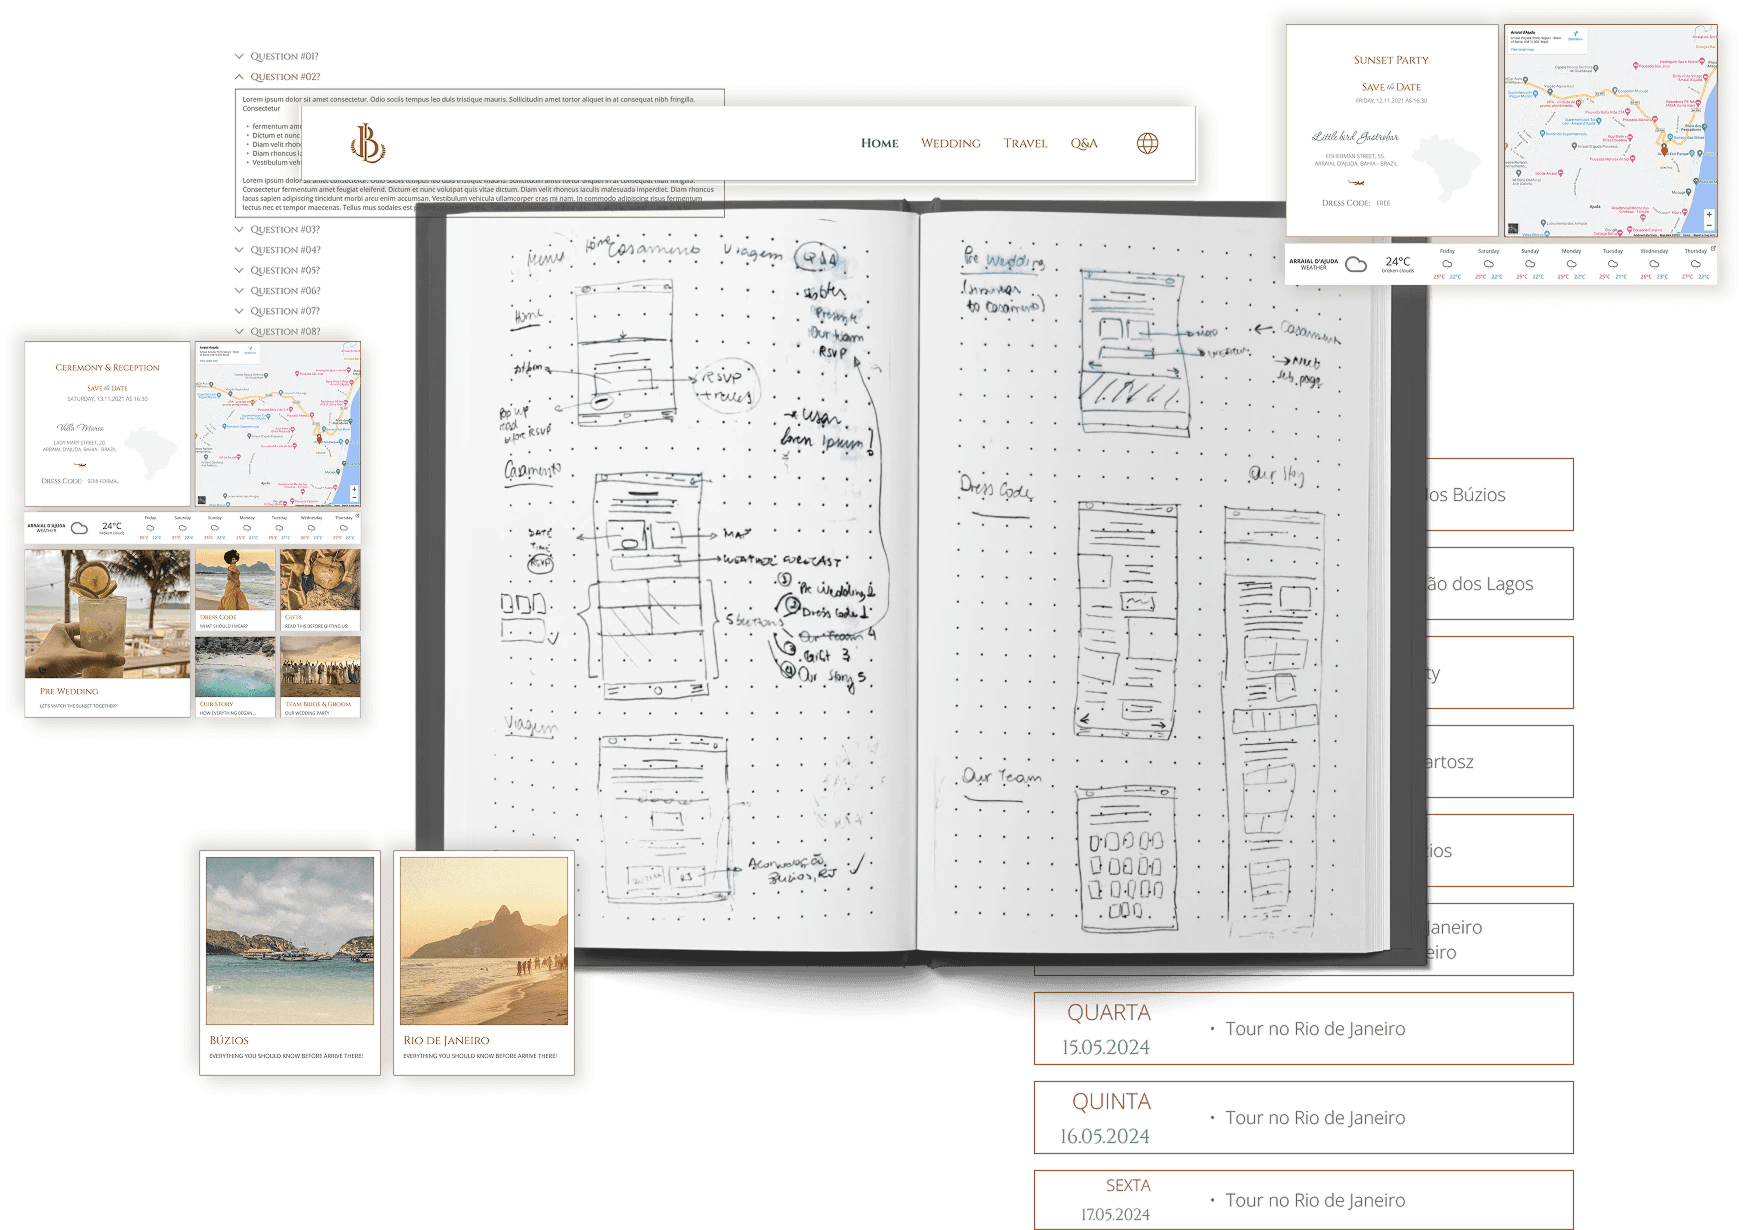Select the Sexta 17.05.2024 schedule row
Image resolution: width=1743 pixels, height=1230 pixels.
[x=1304, y=1200]
